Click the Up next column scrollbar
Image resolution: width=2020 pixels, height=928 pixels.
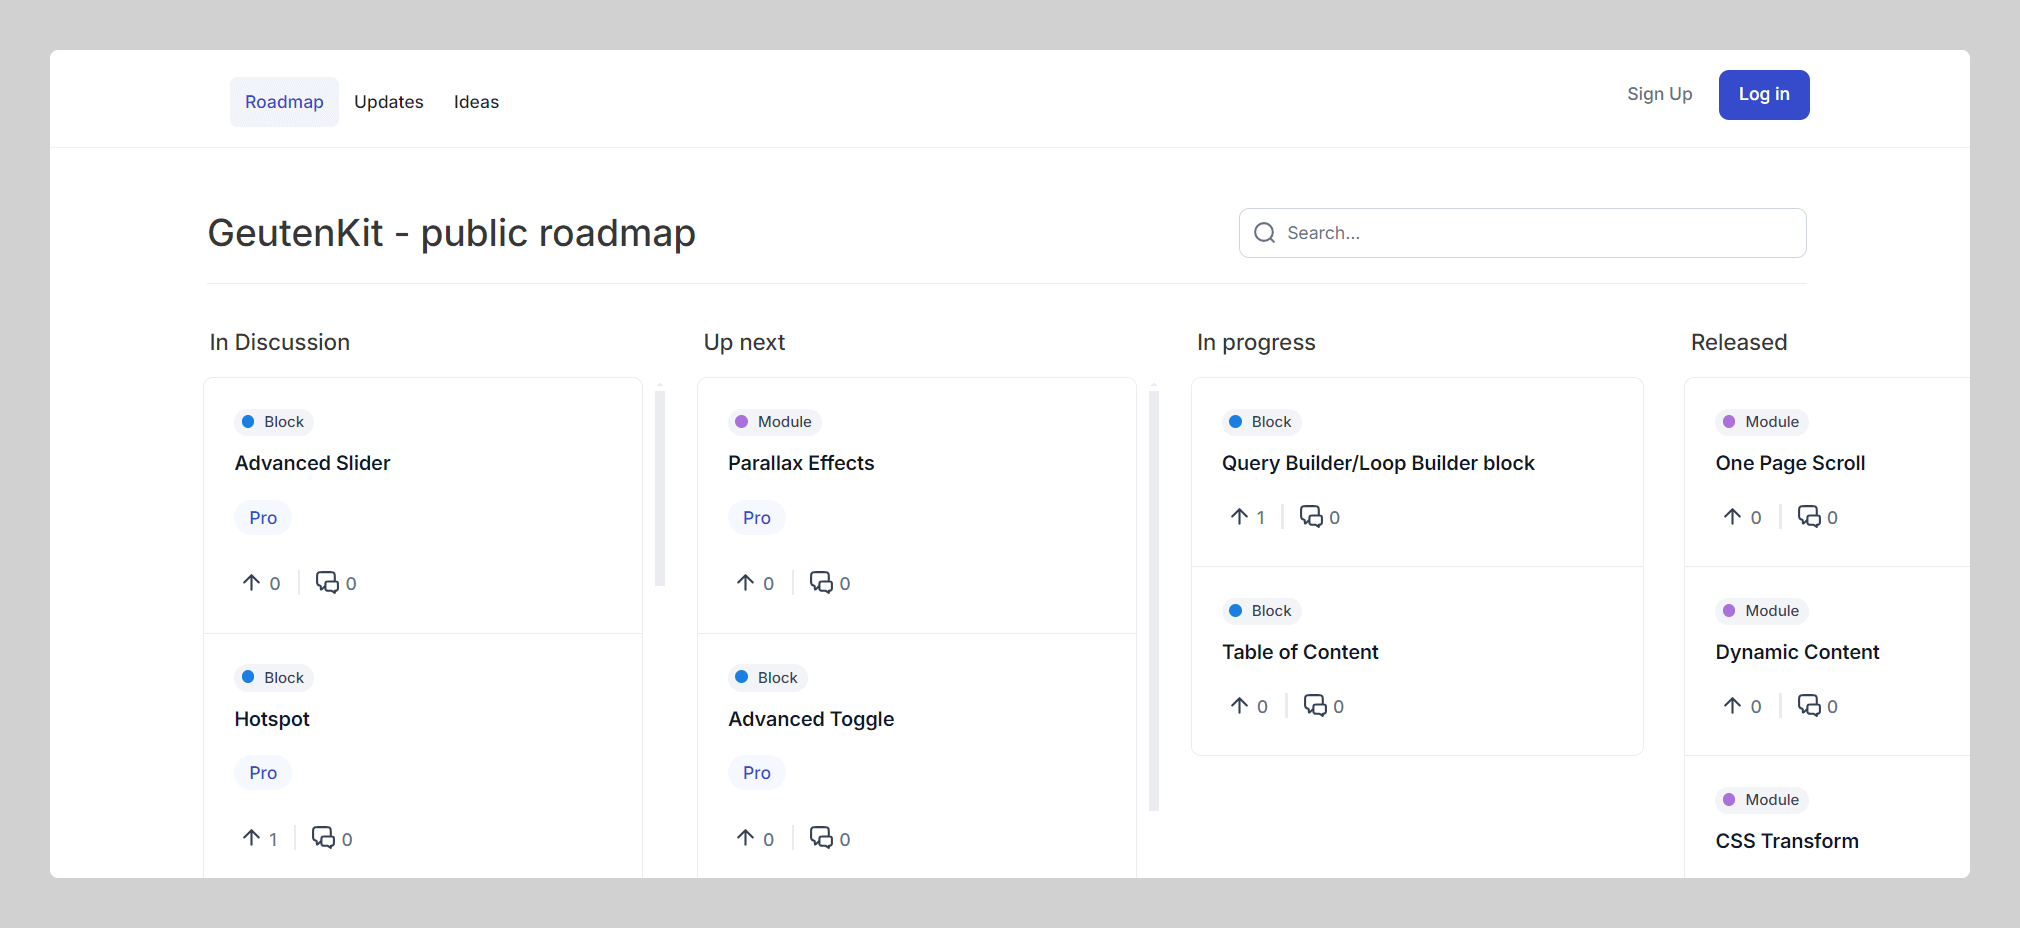tap(1154, 600)
